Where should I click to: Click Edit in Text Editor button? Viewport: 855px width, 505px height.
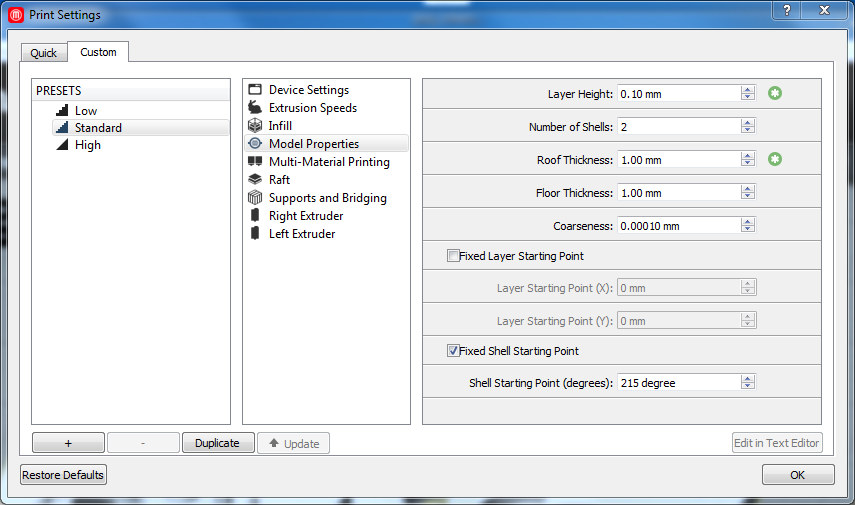(x=777, y=443)
